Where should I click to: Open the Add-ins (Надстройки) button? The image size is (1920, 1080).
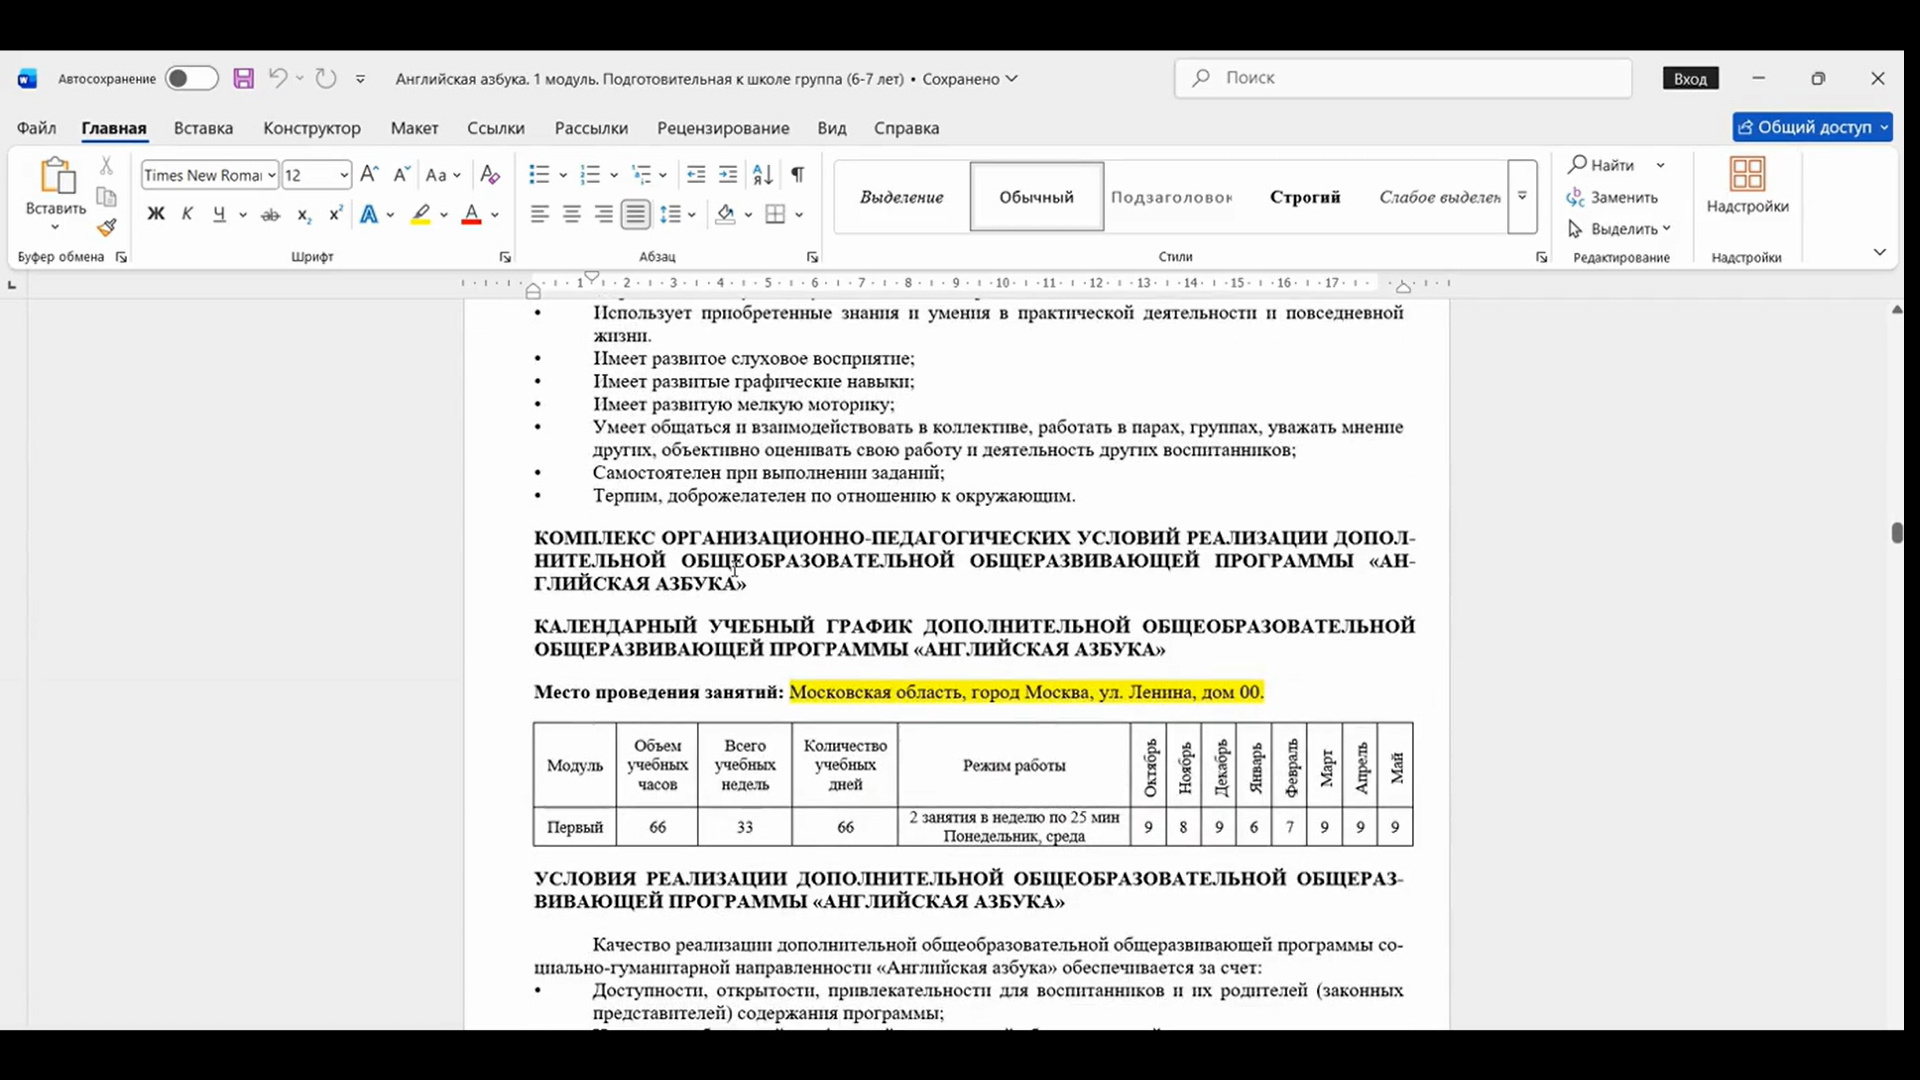point(1747,186)
